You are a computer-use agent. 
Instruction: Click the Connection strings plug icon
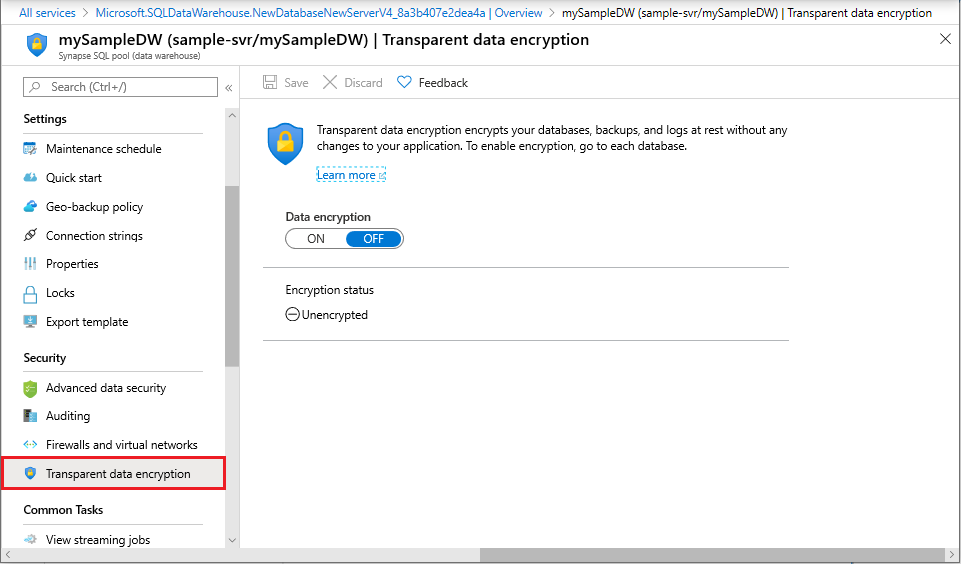pos(30,235)
